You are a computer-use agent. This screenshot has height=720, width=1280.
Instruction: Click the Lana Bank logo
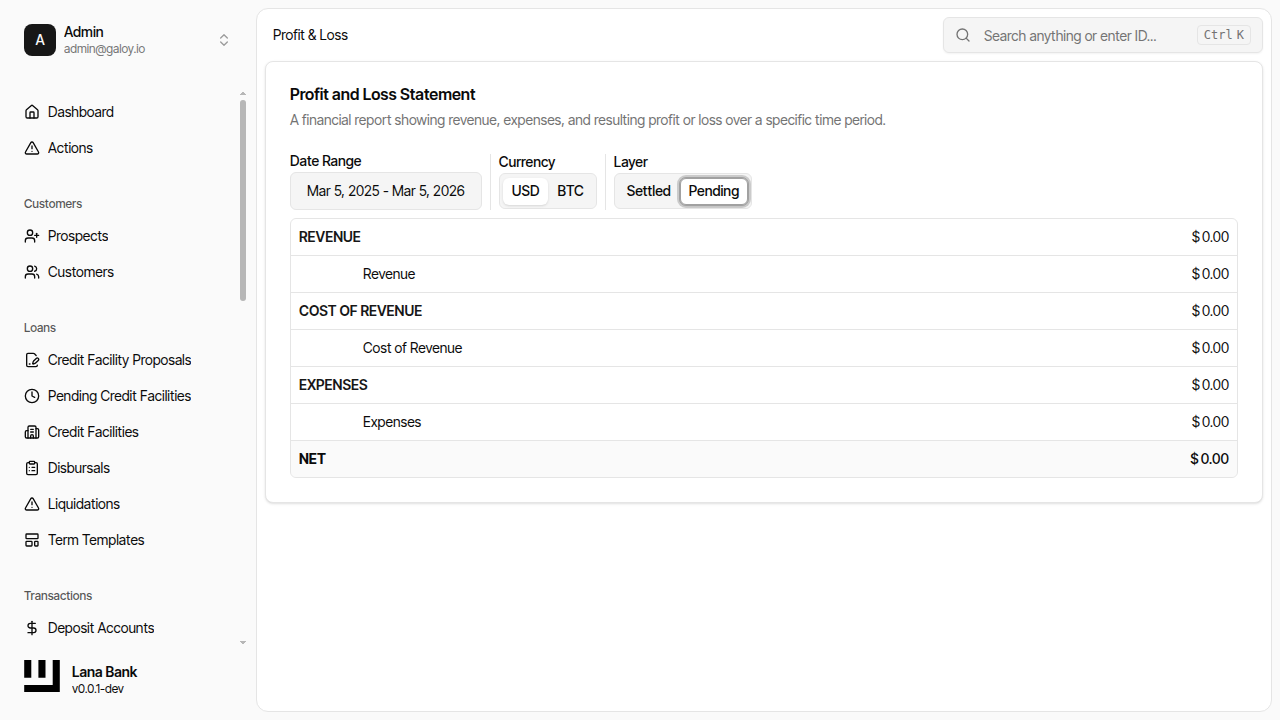coord(42,677)
